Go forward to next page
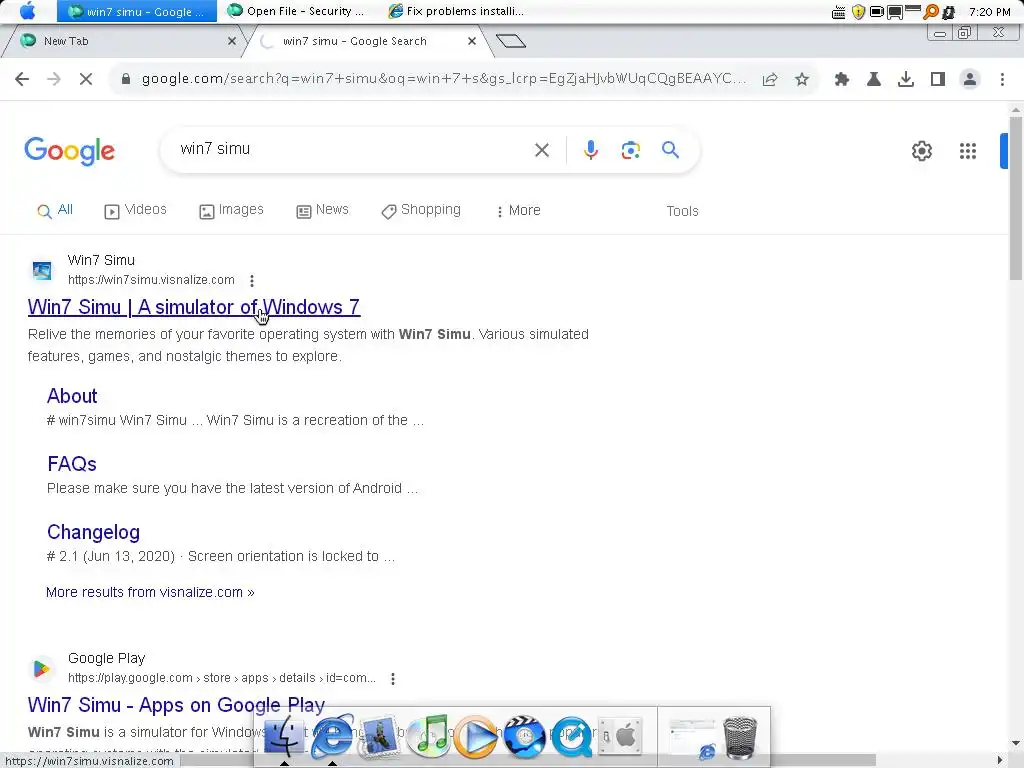Image resolution: width=1024 pixels, height=768 pixels. coord(54,79)
